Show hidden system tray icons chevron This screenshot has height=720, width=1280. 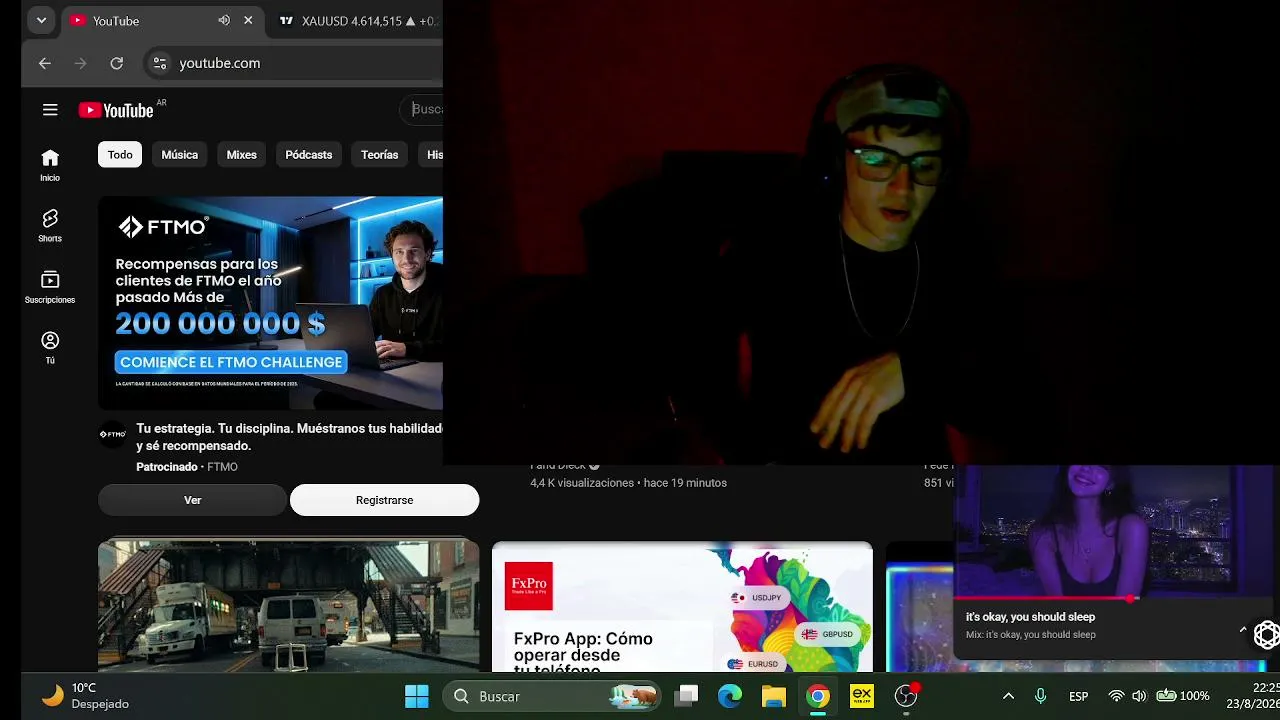pyautogui.click(x=1008, y=696)
